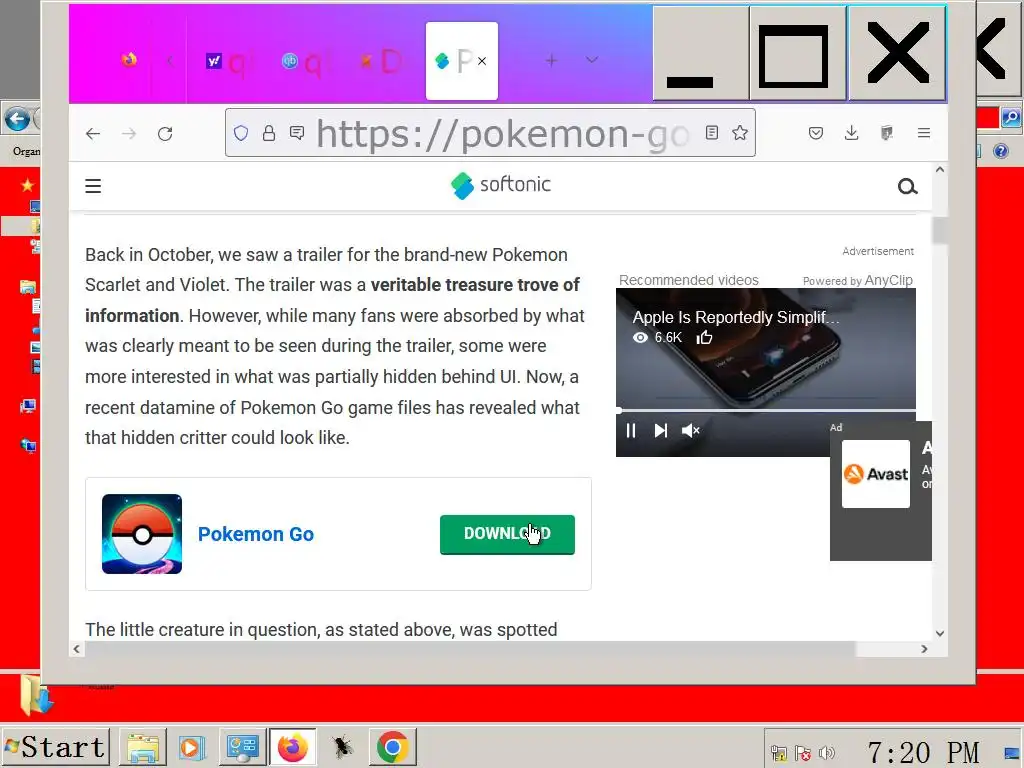The width and height of the screenshot is (1024, 768).
Task: Click the horizontal scroll left arrow
Action: point(77,649)
